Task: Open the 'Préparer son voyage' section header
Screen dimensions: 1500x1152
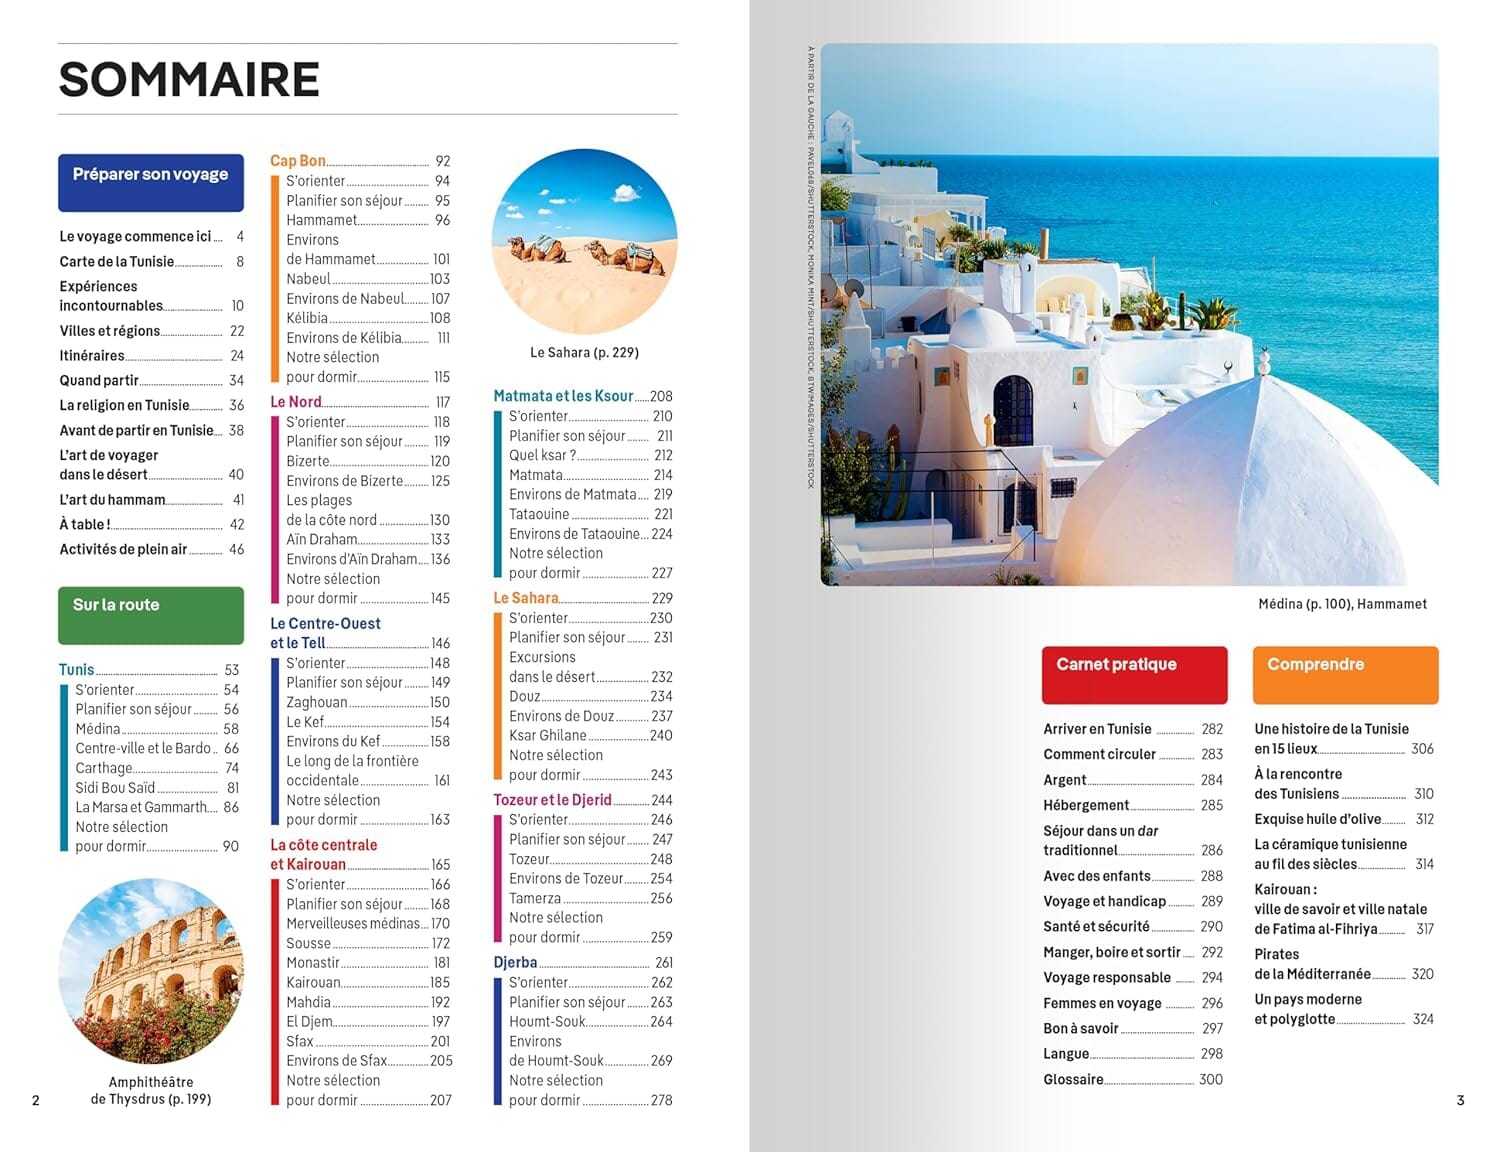Action: (x=150, y=181)
